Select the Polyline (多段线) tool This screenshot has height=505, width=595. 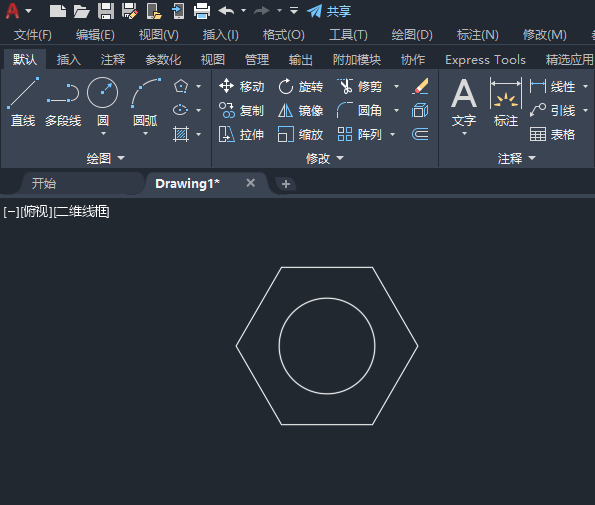click(63, 101)
